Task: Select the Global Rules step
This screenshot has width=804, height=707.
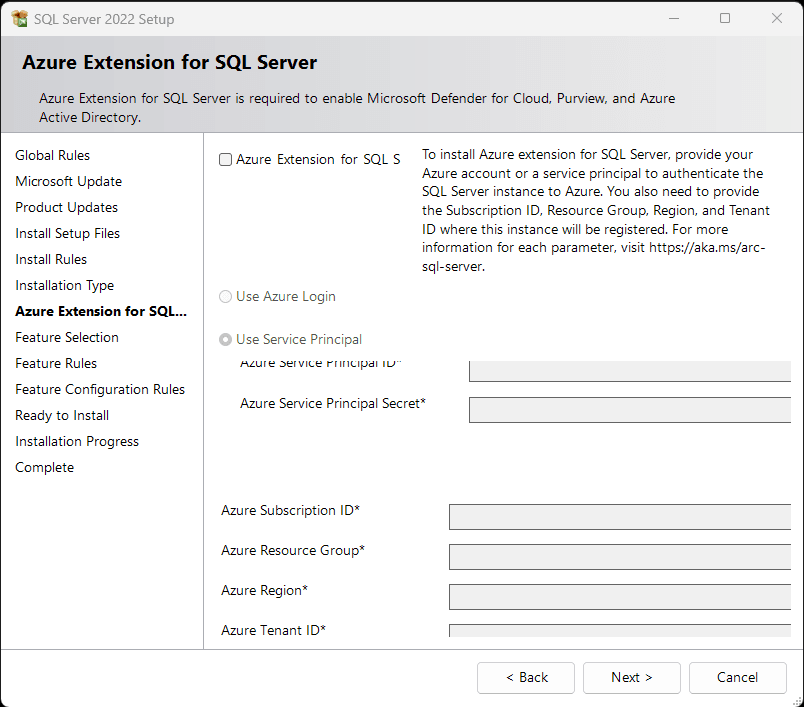Action: [x=52, y=155]
